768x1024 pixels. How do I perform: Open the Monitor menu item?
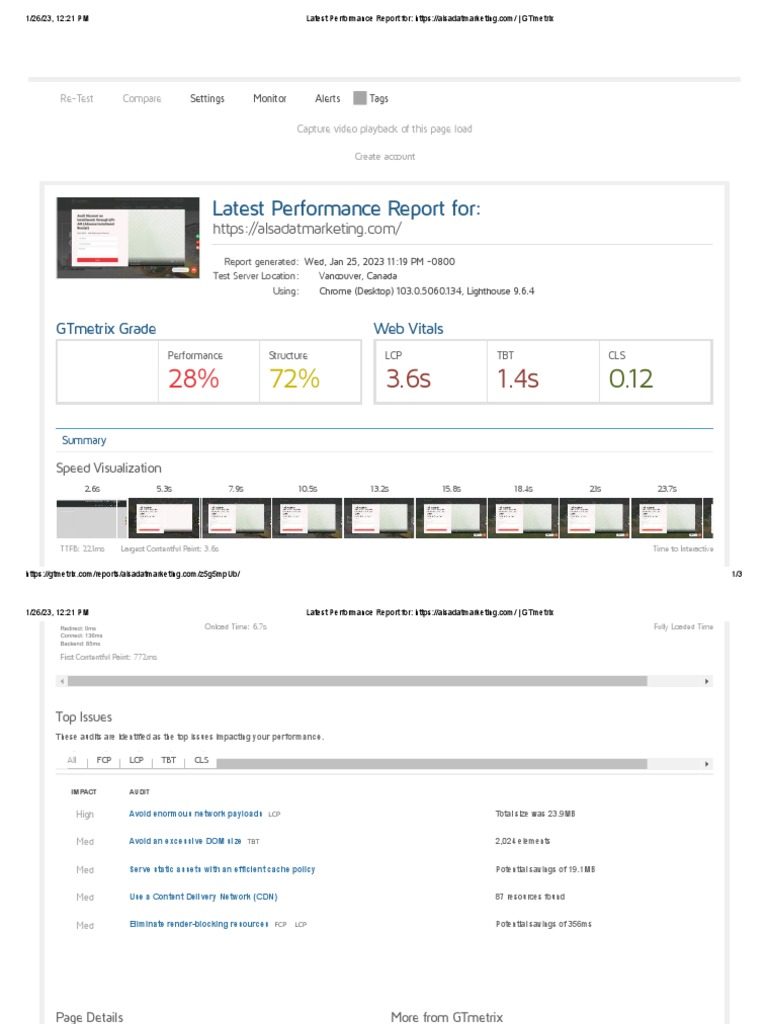(x=270, y=99)
